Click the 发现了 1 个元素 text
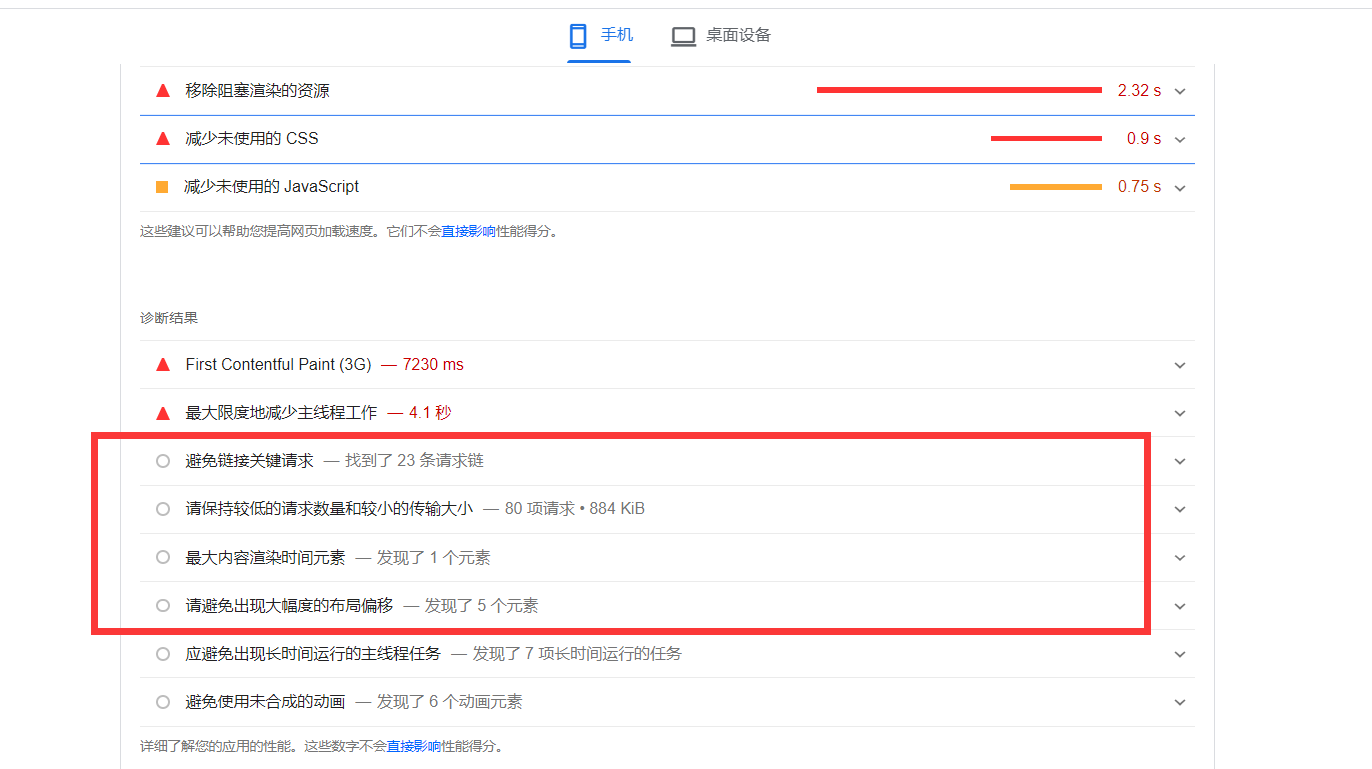Image resolution: width=1372 pixels, height=769 pixels. point(434,558)
